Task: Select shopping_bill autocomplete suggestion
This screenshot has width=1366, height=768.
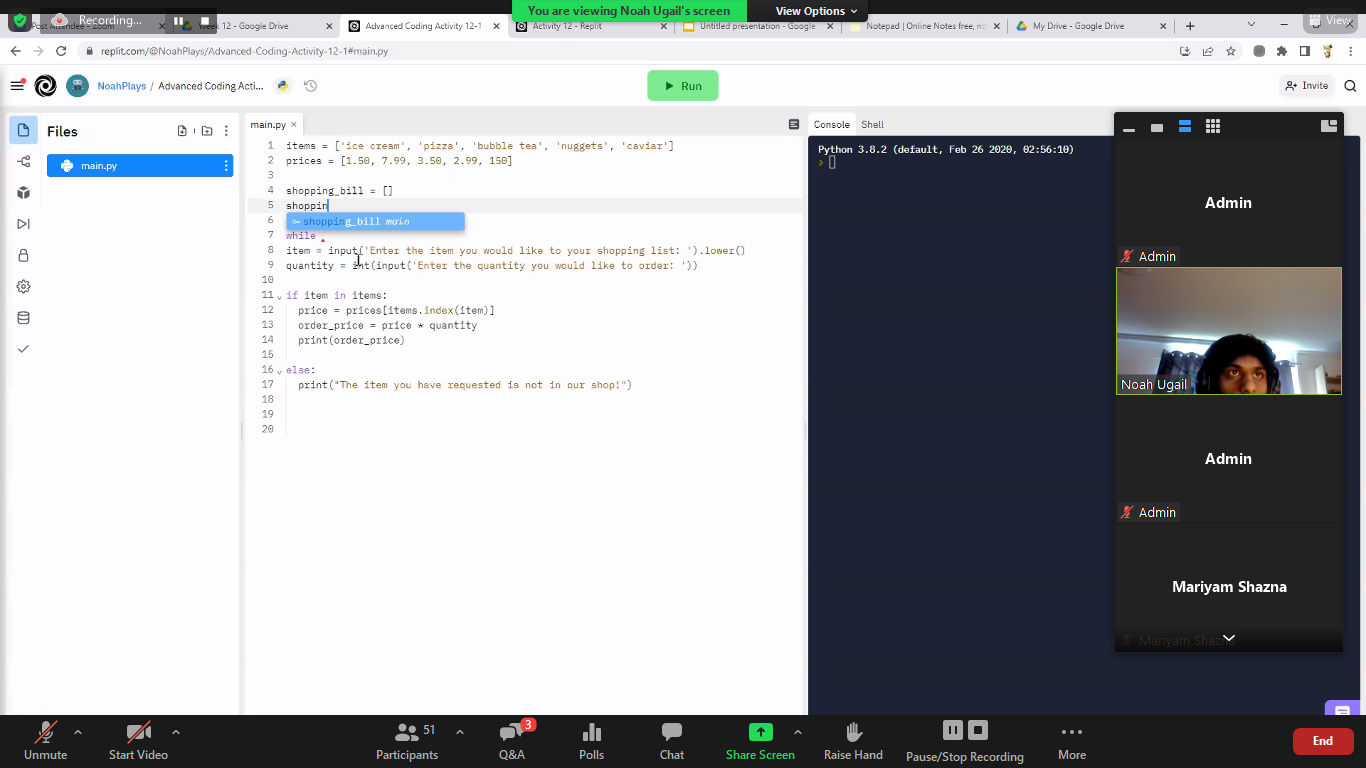Action: click(x=375, y=222)
